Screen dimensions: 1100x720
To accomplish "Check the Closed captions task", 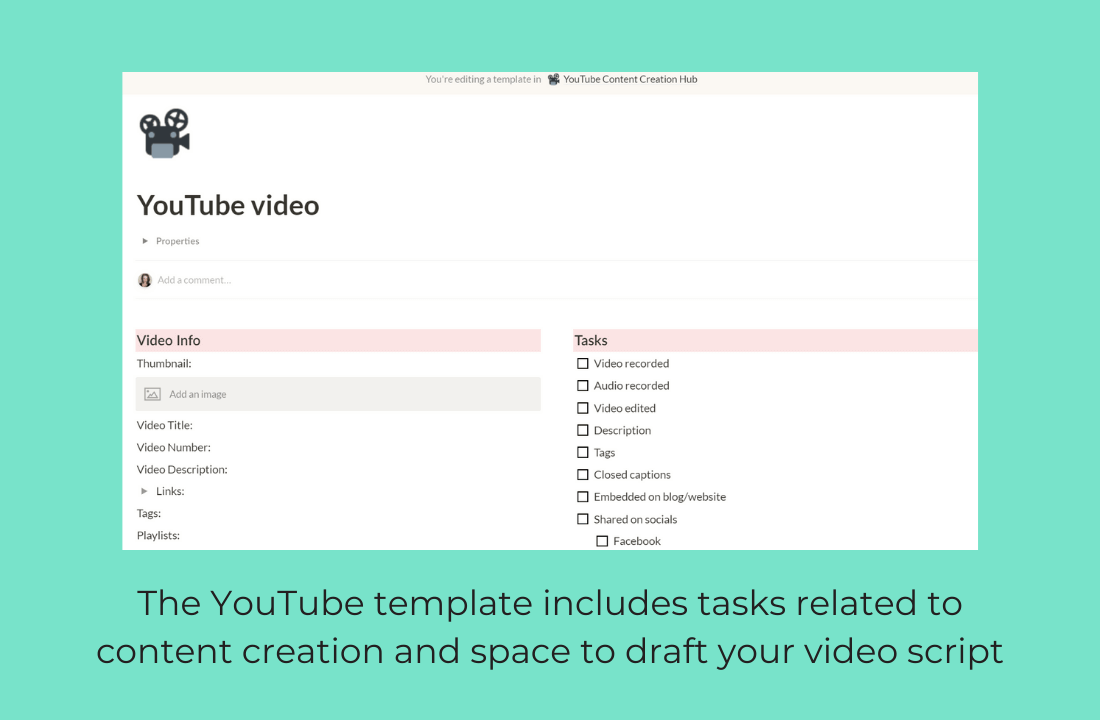I will [583, 474].
